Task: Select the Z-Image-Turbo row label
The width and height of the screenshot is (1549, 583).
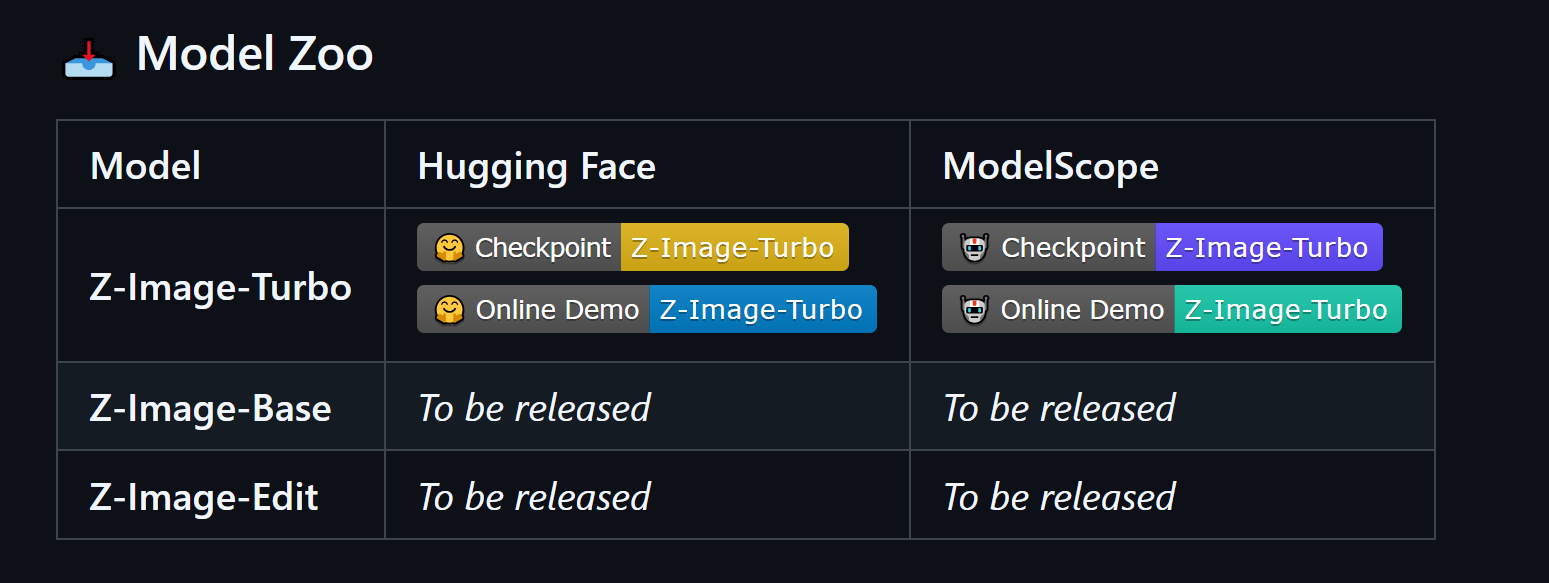Action: click(221, 287)
